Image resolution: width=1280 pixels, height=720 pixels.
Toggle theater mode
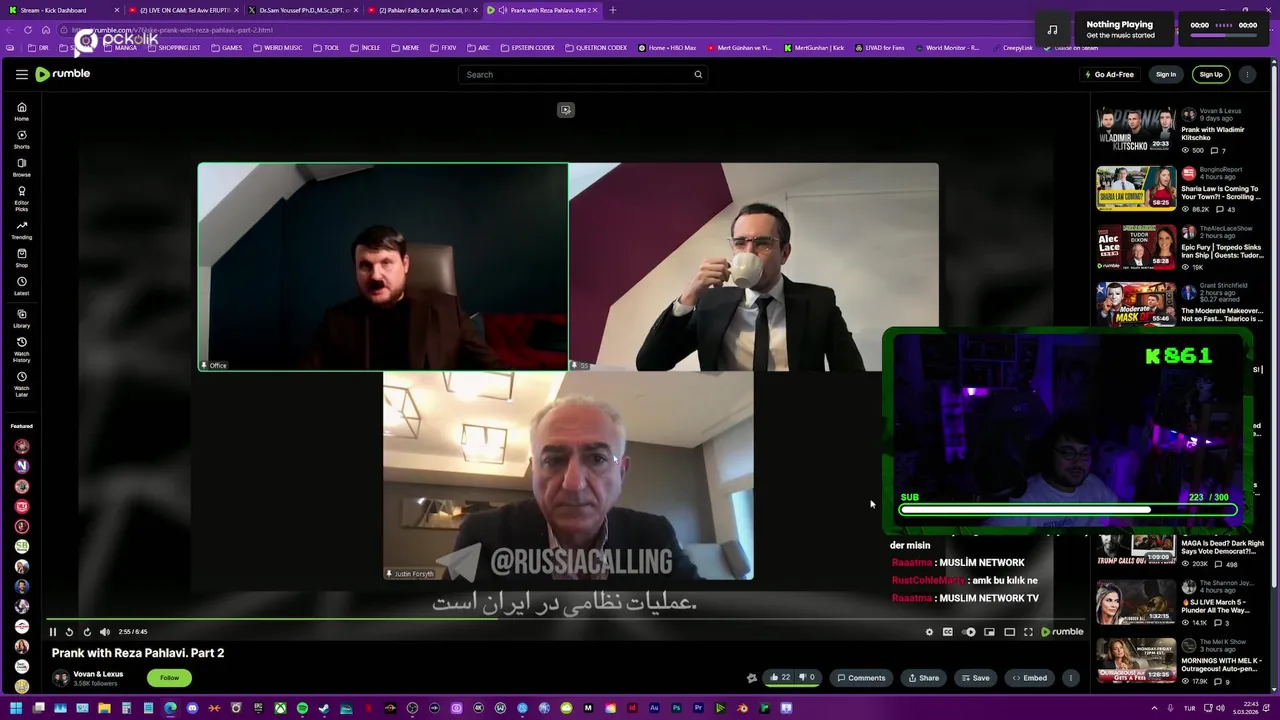[1009, 632]
